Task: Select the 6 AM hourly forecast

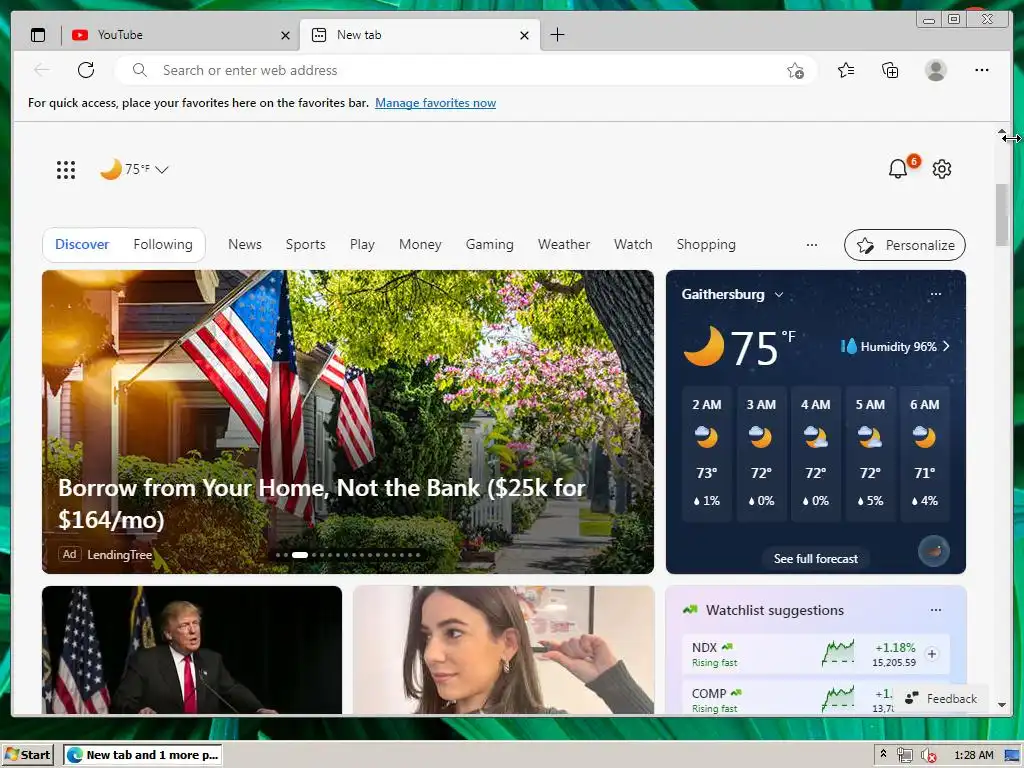Action: pyautogui.click(x=925, y=453)
